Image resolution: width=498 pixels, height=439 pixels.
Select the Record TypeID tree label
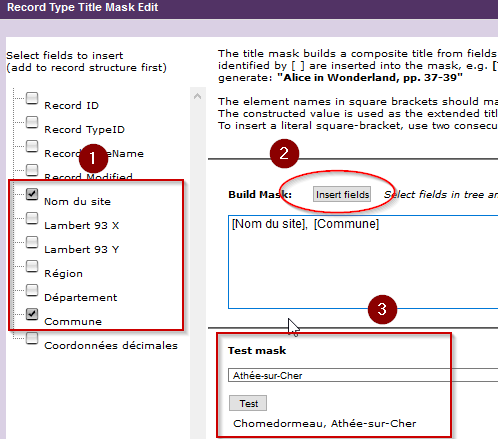click(x=84, y=130)
